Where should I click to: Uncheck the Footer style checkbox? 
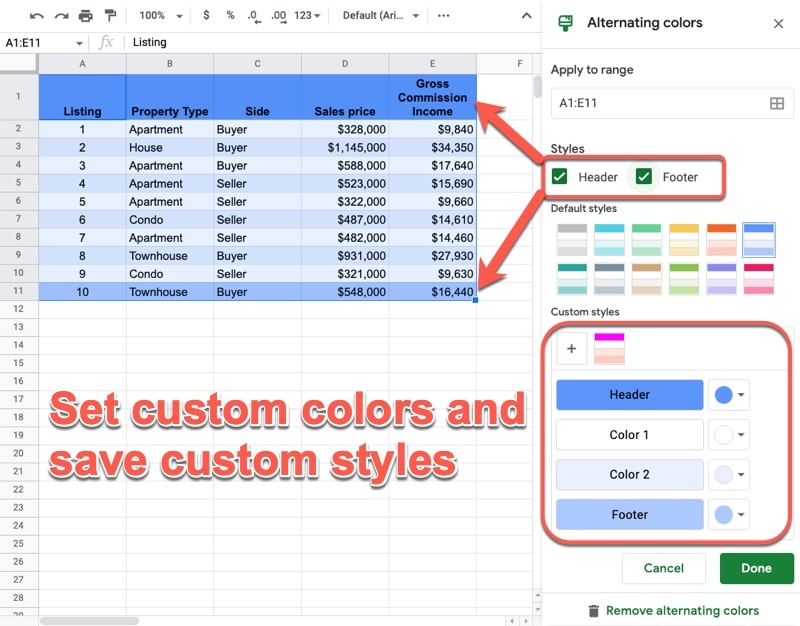[x=644, y=177]
